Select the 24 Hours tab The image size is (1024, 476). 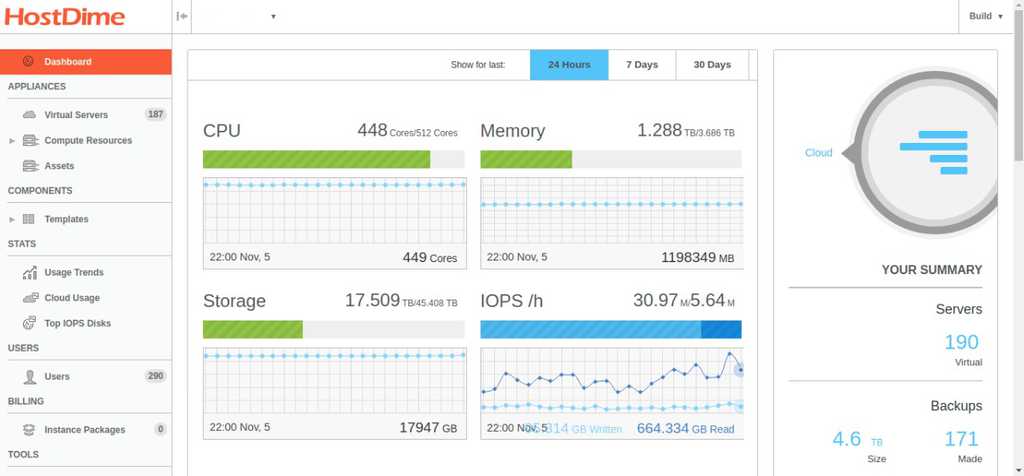click(x=569, y=65)
